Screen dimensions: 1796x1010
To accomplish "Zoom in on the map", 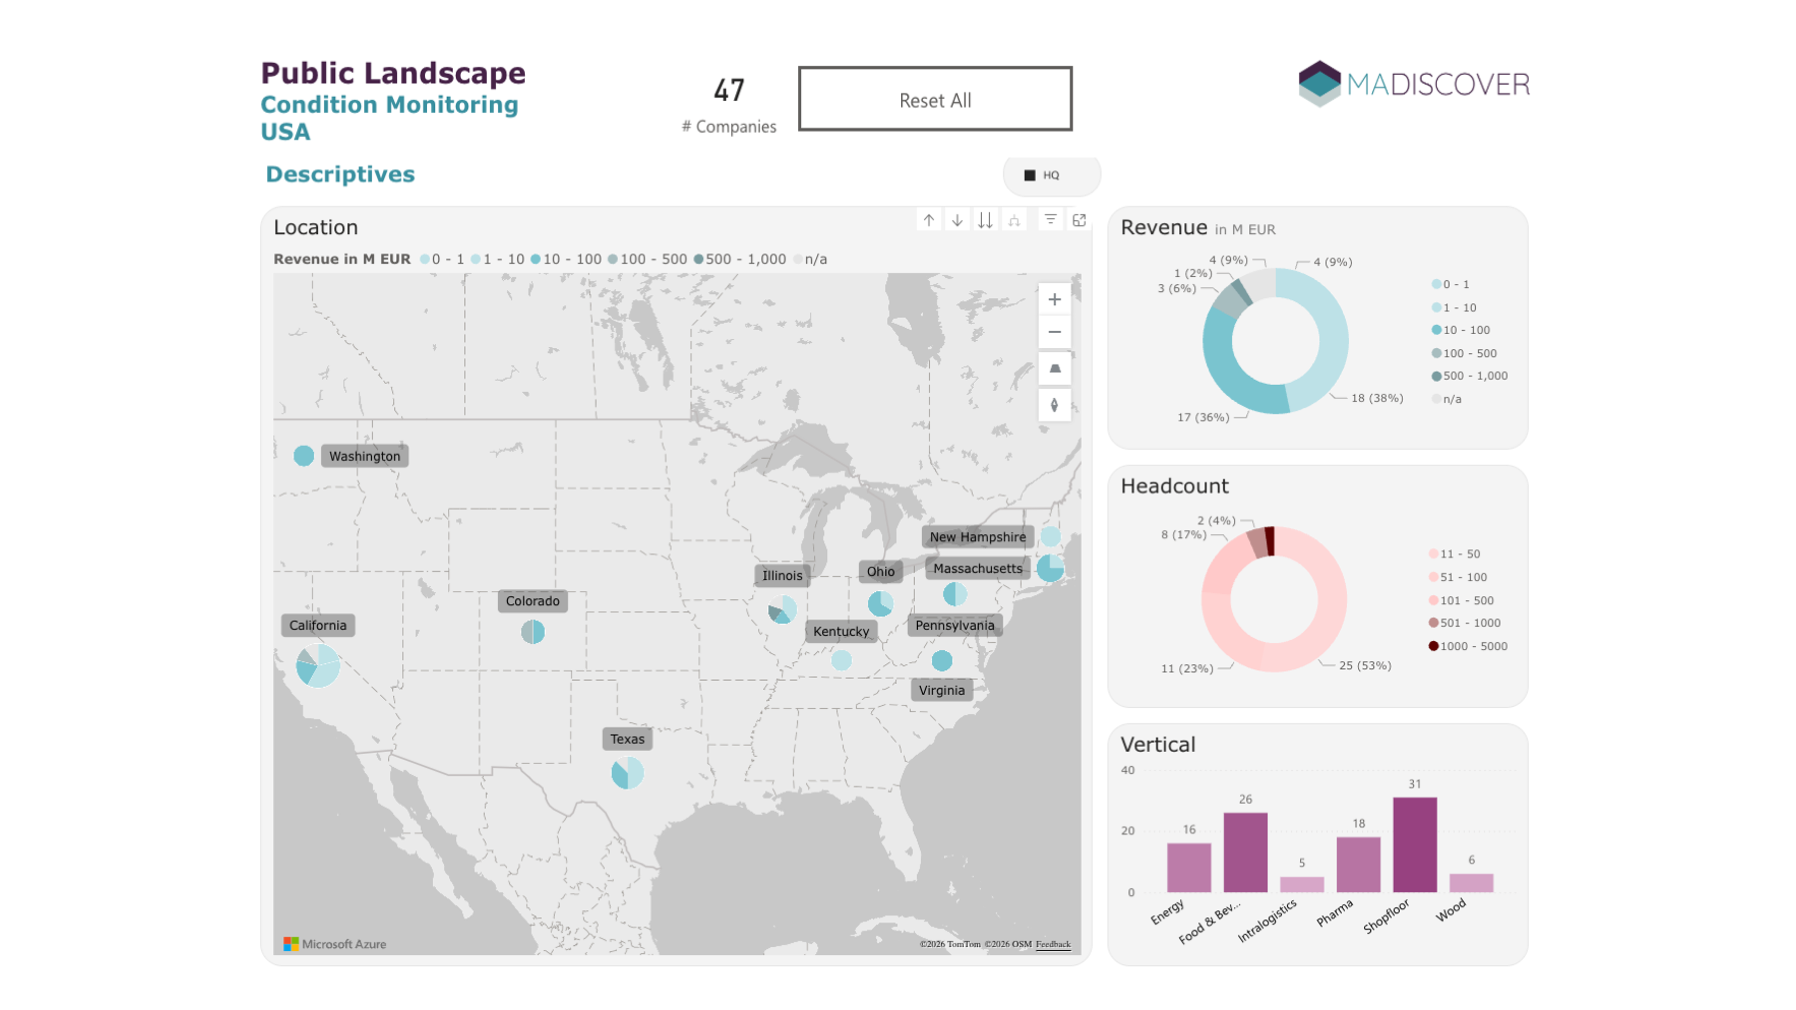I will pos(1054,300).
